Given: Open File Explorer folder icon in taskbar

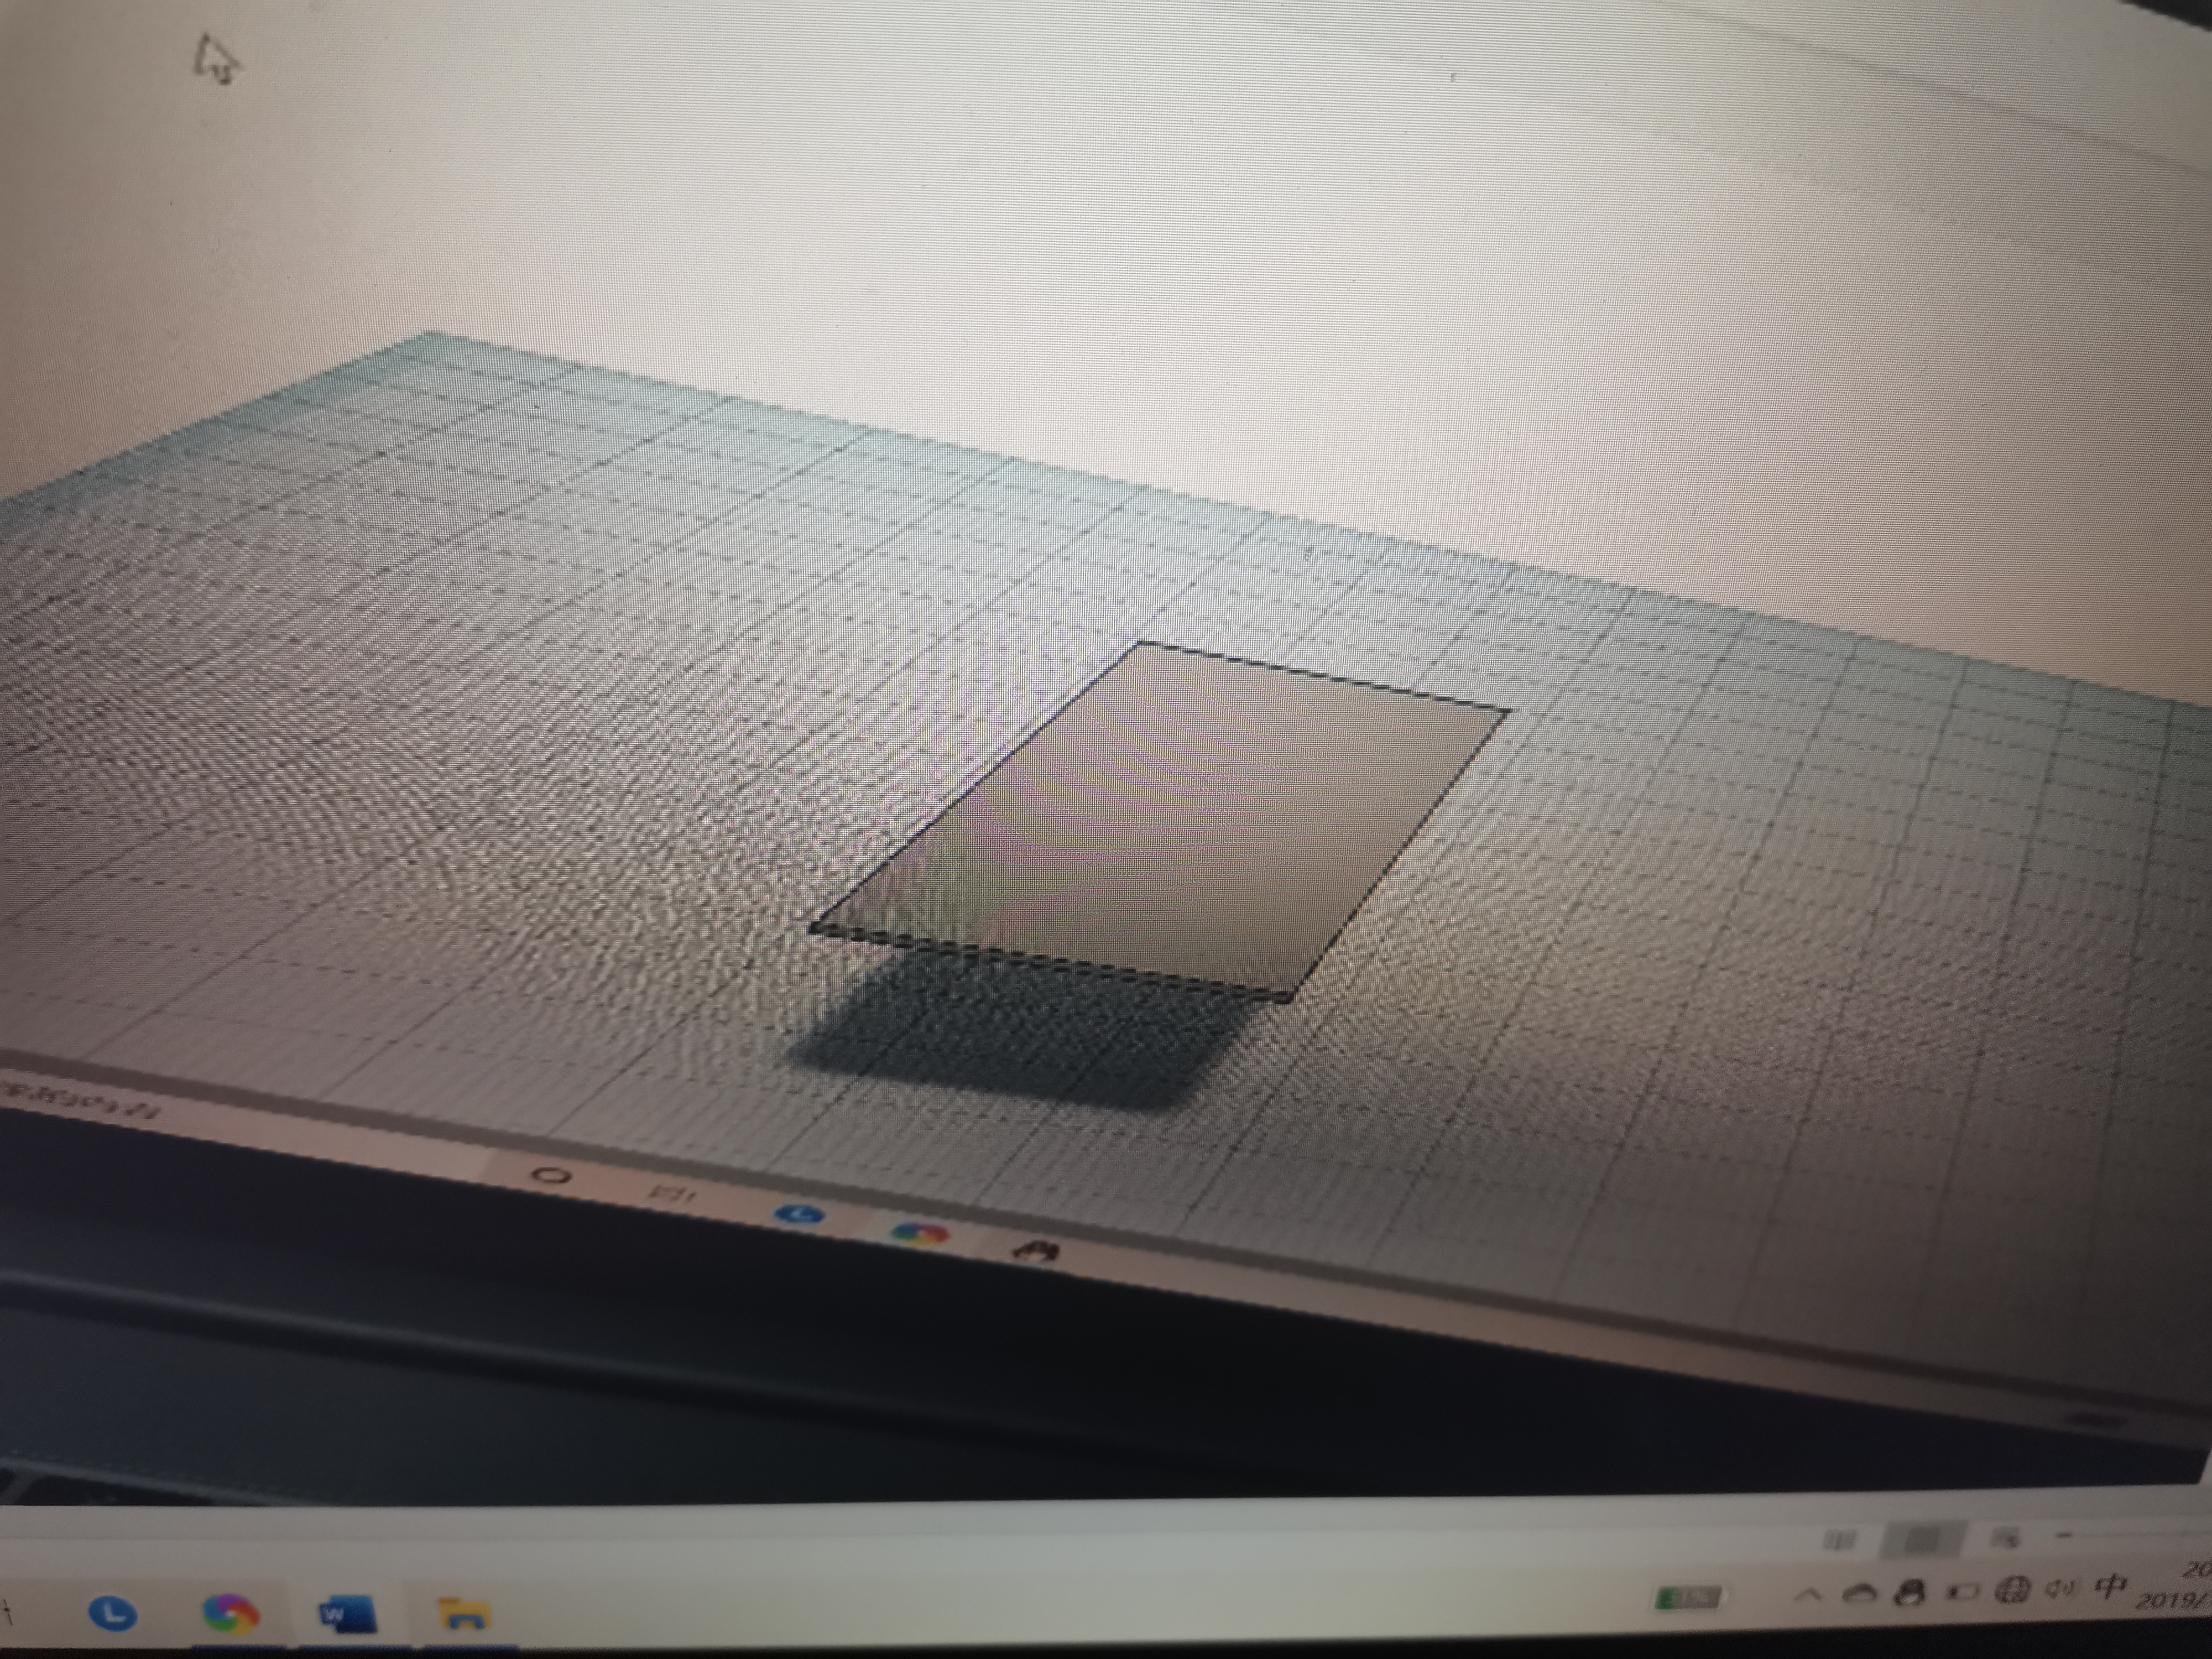Looking at the screenshot, I should pyautogui.click(x=465, y=1614).
